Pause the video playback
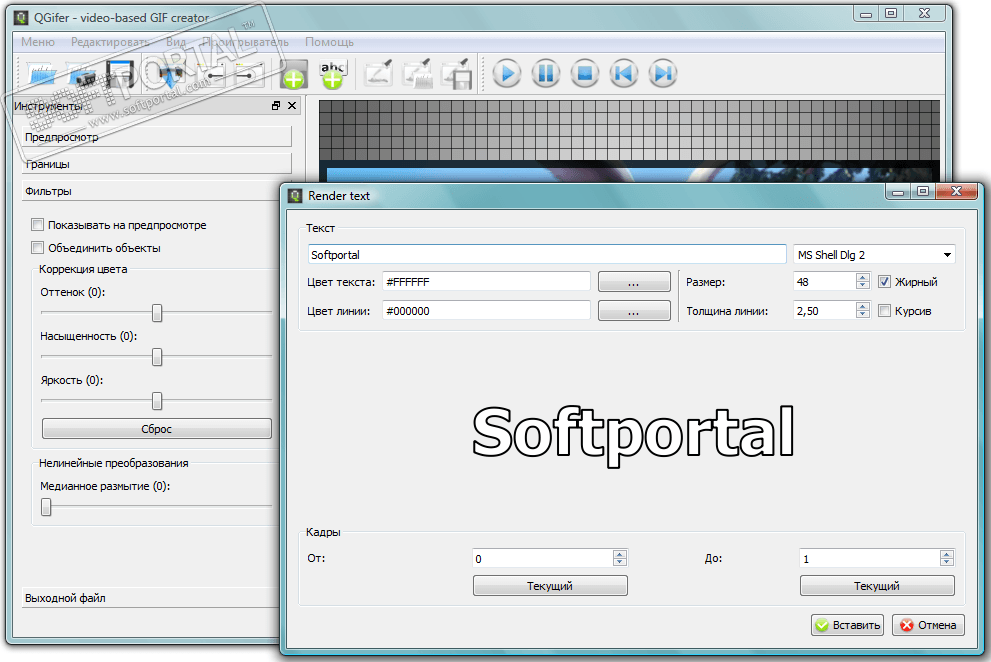991x662 pixels. click(x=546, y=74)
